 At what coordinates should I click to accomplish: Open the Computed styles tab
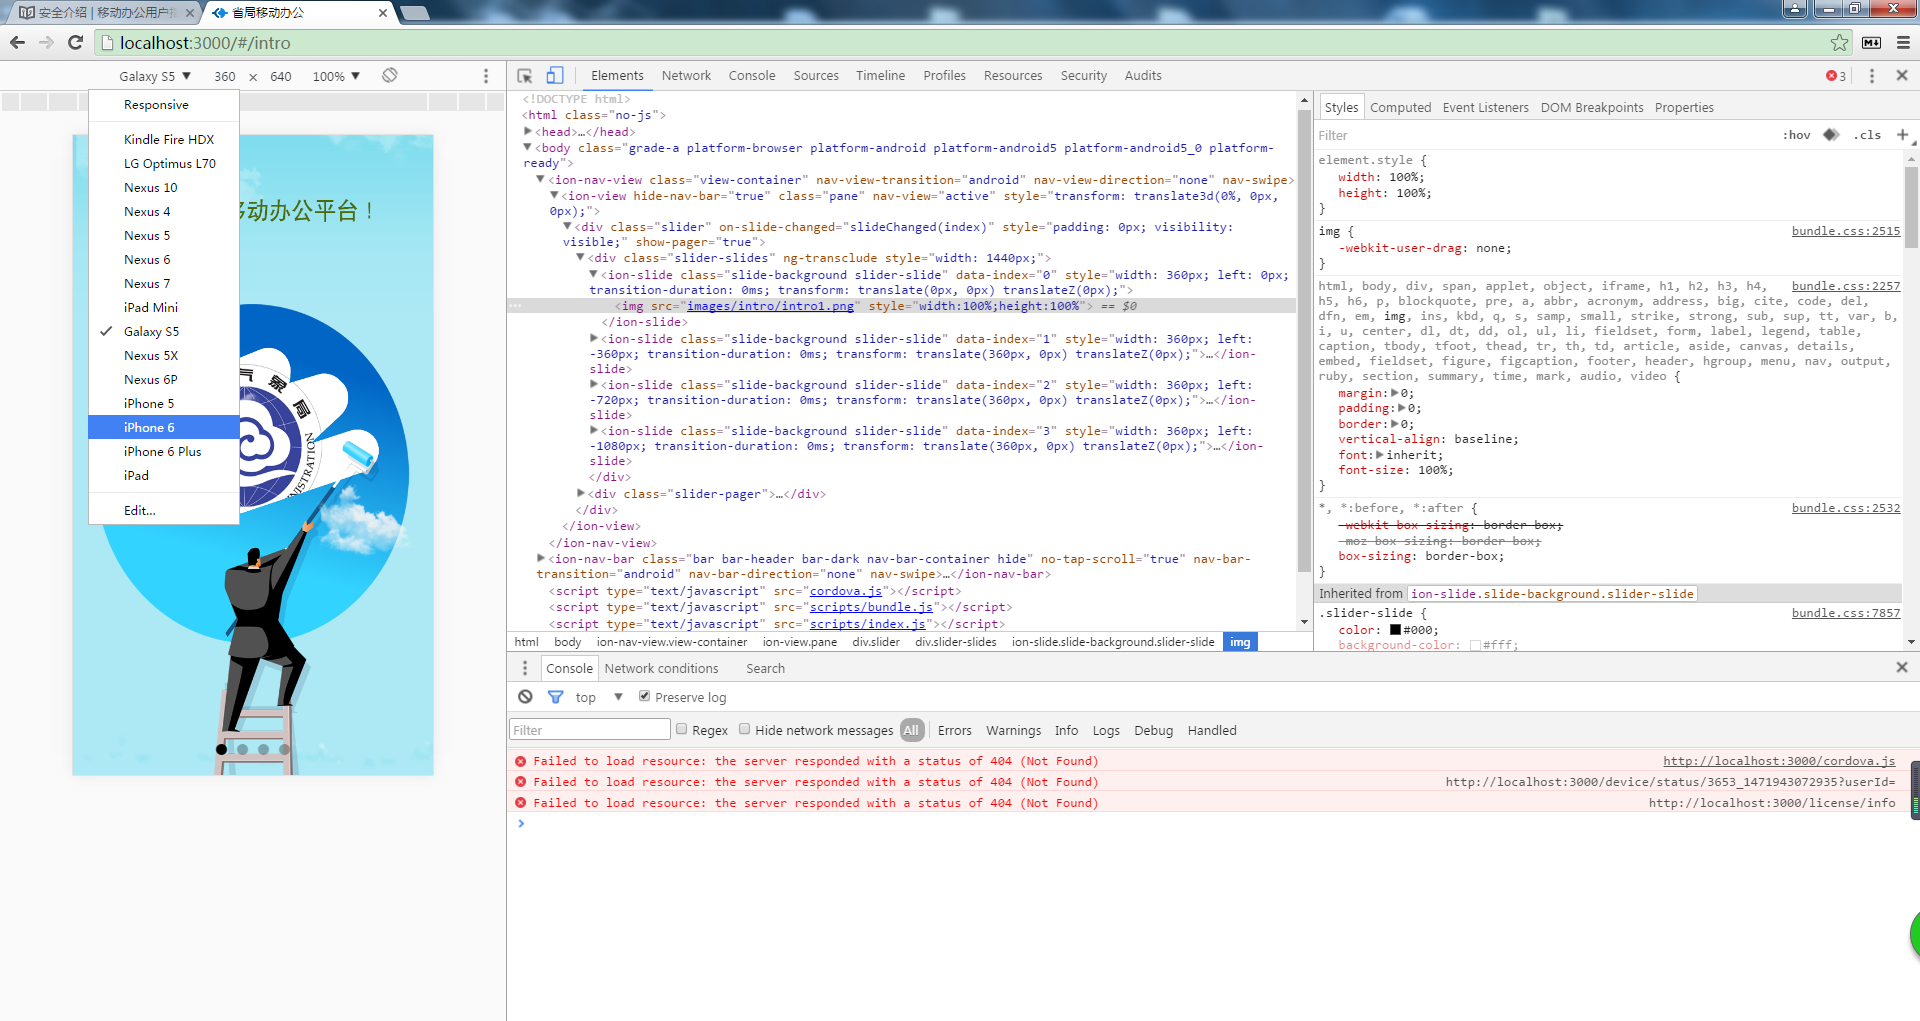(x=1400, y=108)
